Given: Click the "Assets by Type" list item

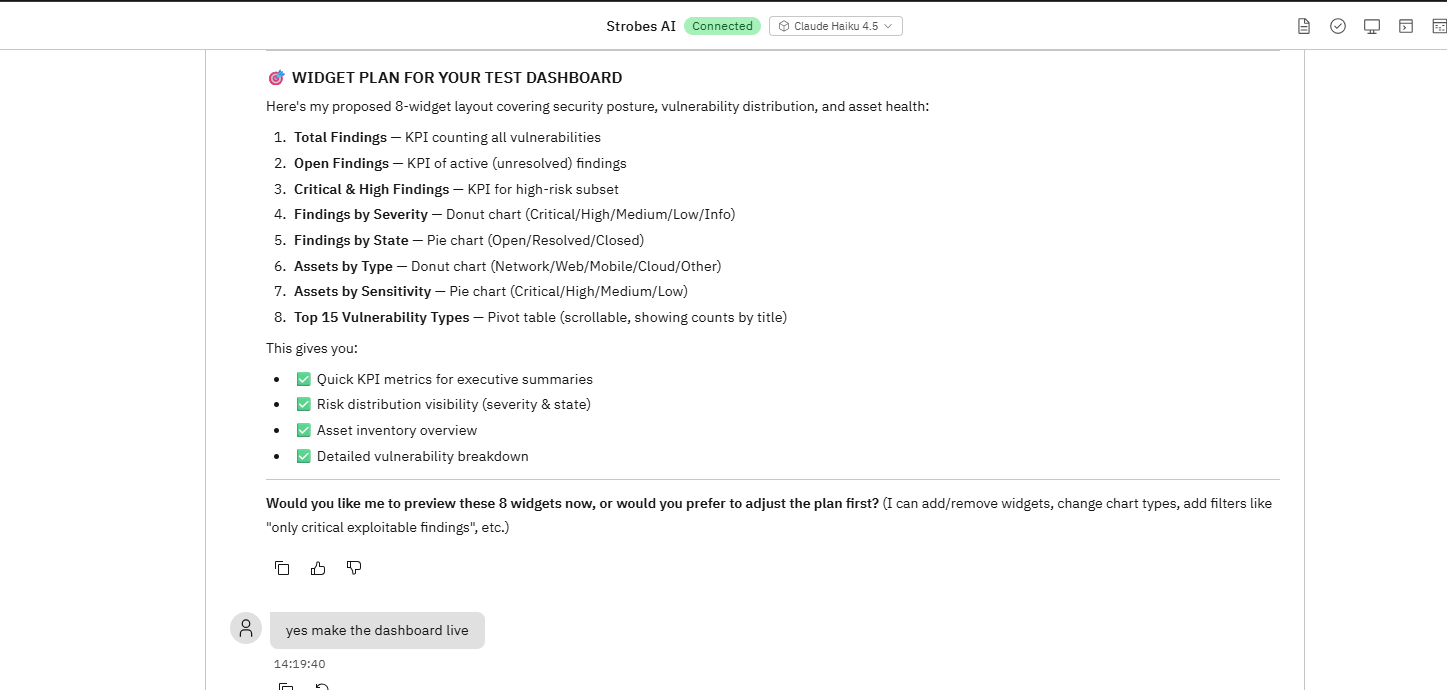Looking at the screenshot, I should (x=507, y=266).
